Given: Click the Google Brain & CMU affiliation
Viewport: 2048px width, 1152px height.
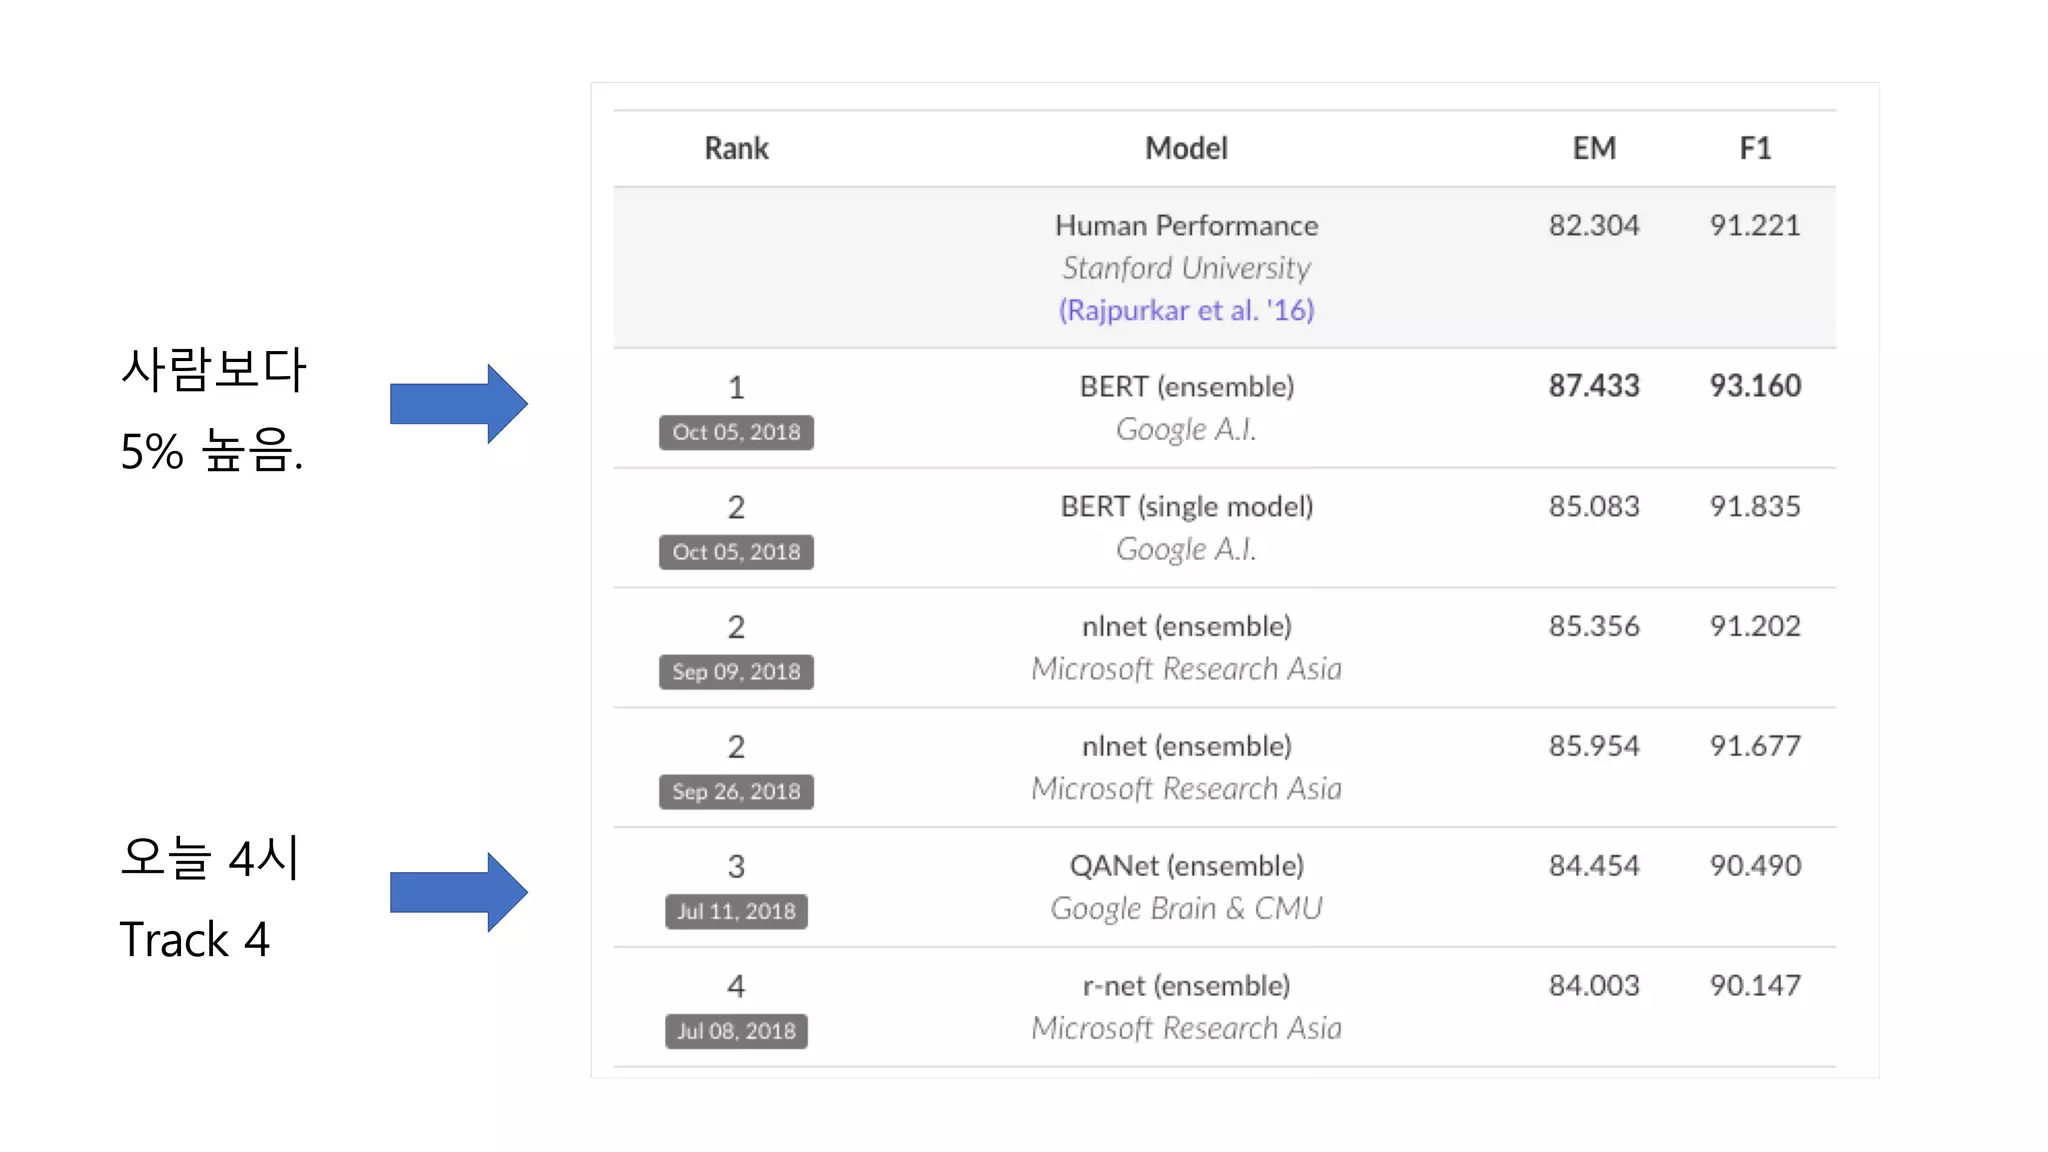Looking at the screenshot, I should pos(1186,908).
